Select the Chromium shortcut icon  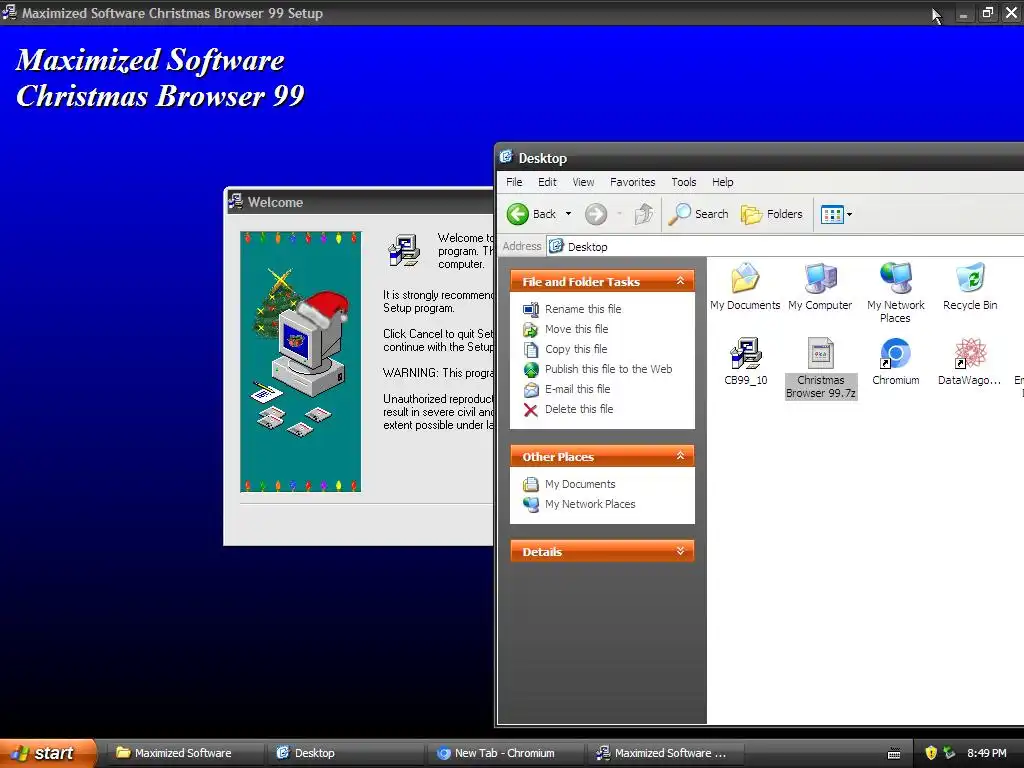coord(895,361)
